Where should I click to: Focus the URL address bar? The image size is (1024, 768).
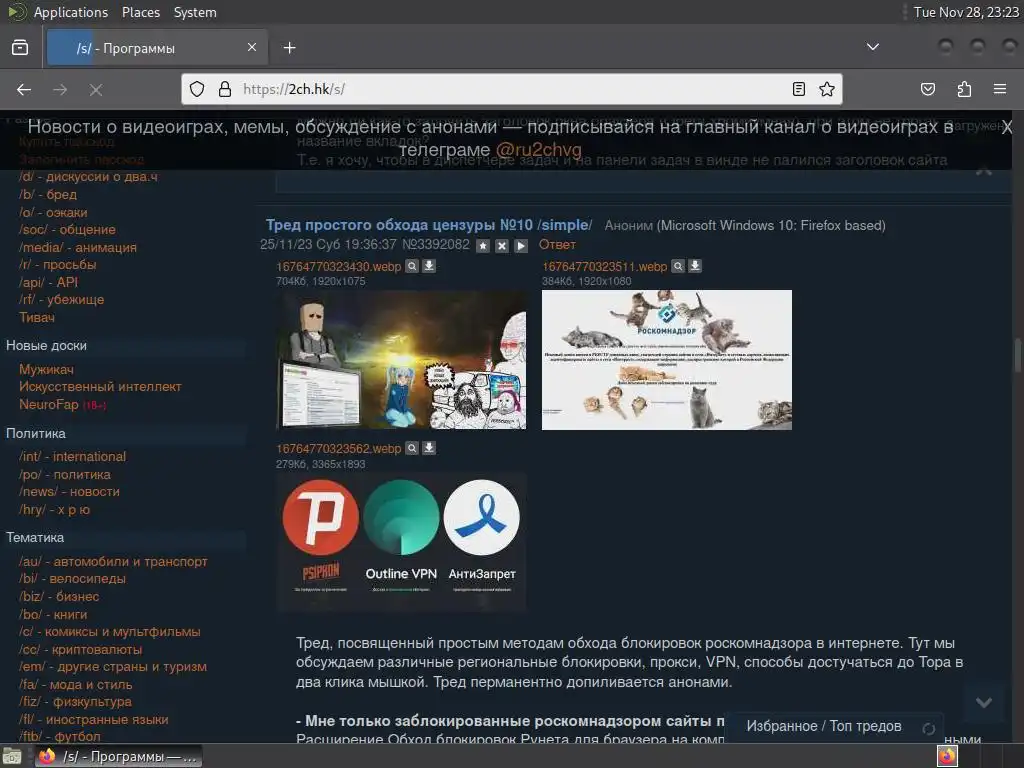click(511, 89)
